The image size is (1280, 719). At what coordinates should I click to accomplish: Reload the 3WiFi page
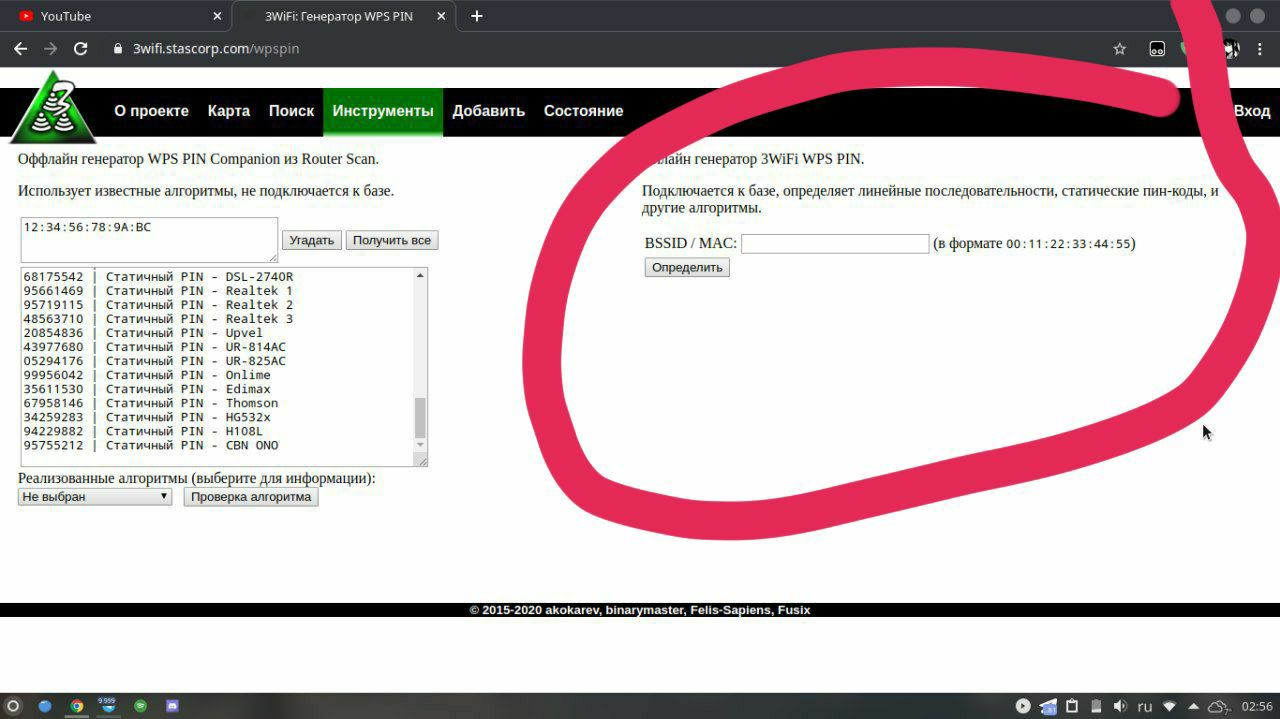81,48
